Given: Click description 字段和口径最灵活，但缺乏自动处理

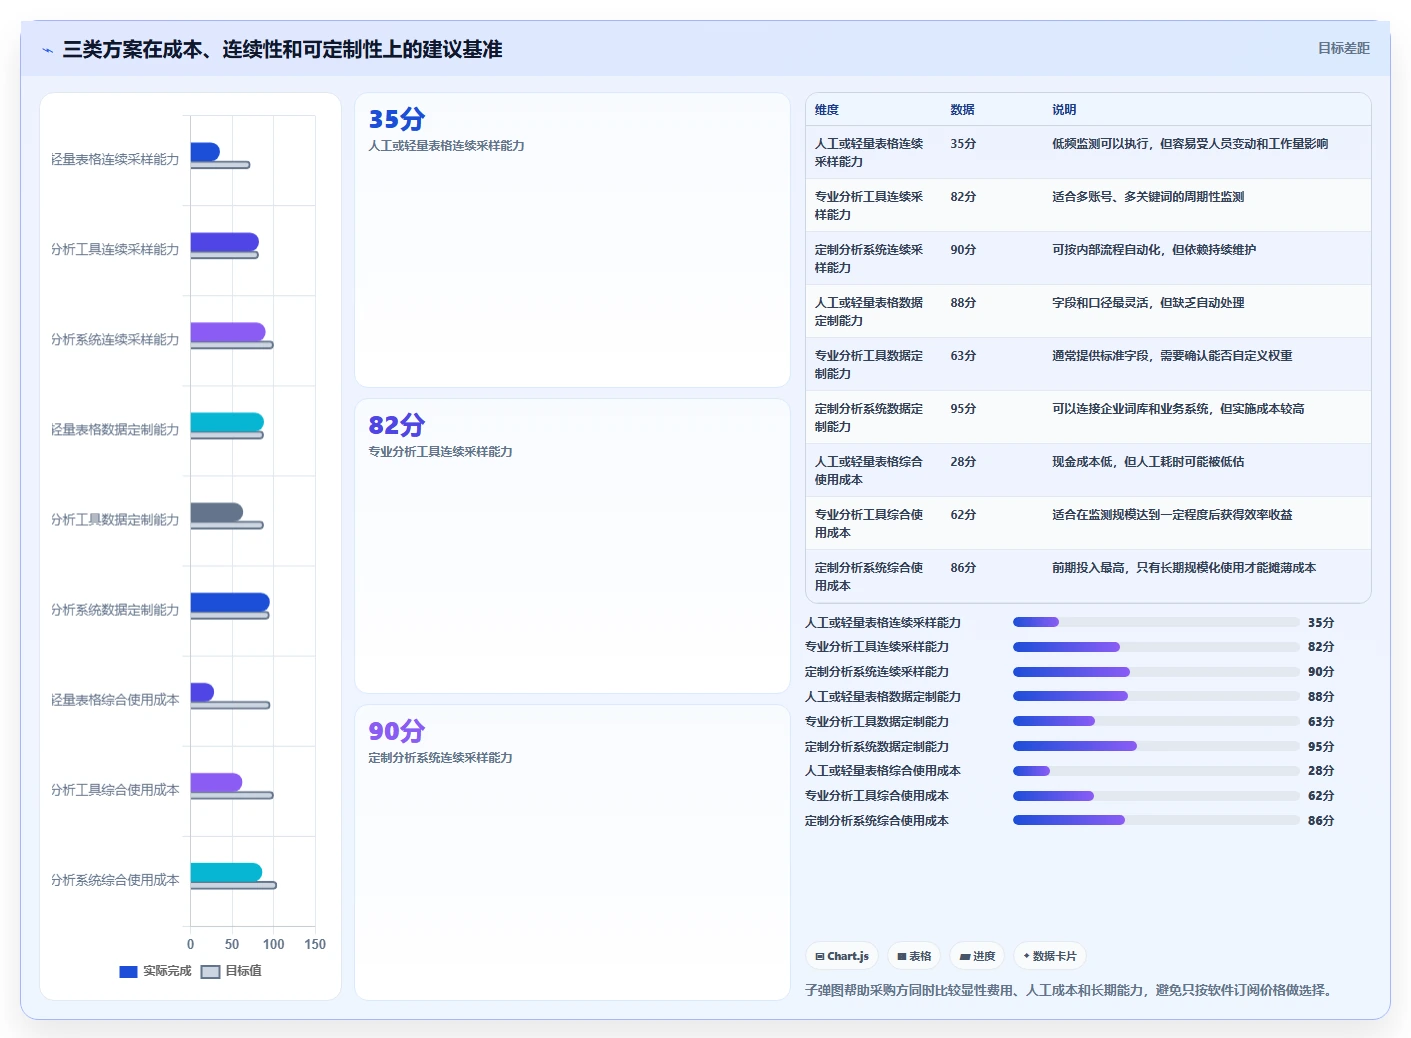Looking at the screenshot, I should tap(1148, 303).
